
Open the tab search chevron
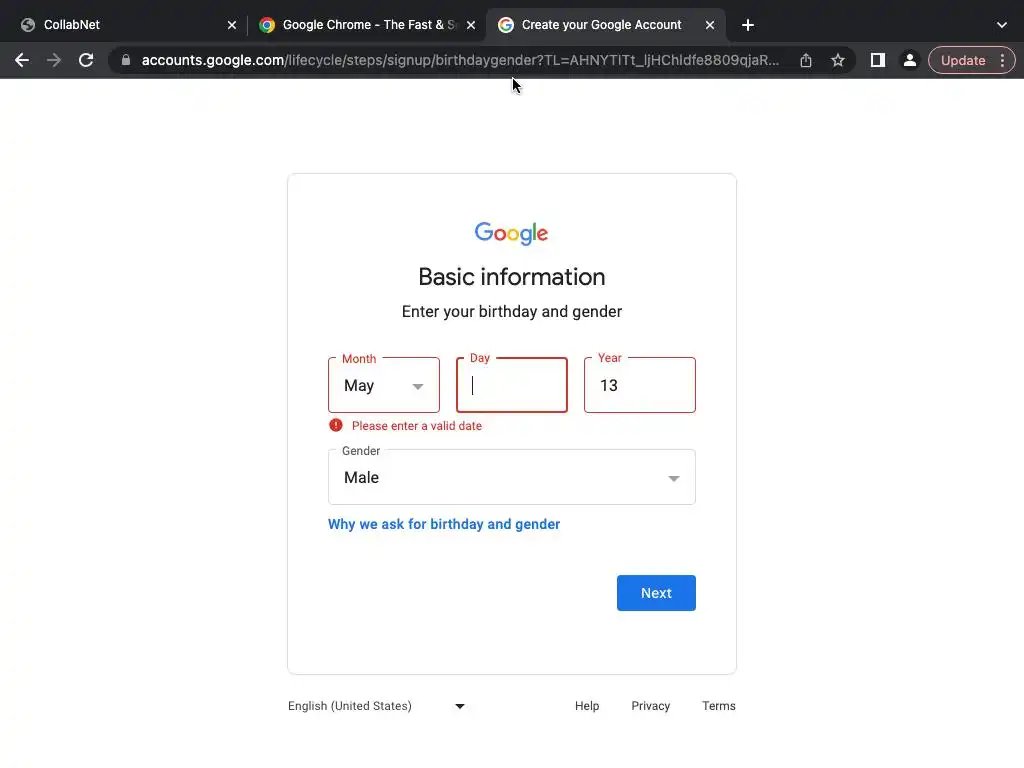pyautogui.click(x=1002, y=25)
